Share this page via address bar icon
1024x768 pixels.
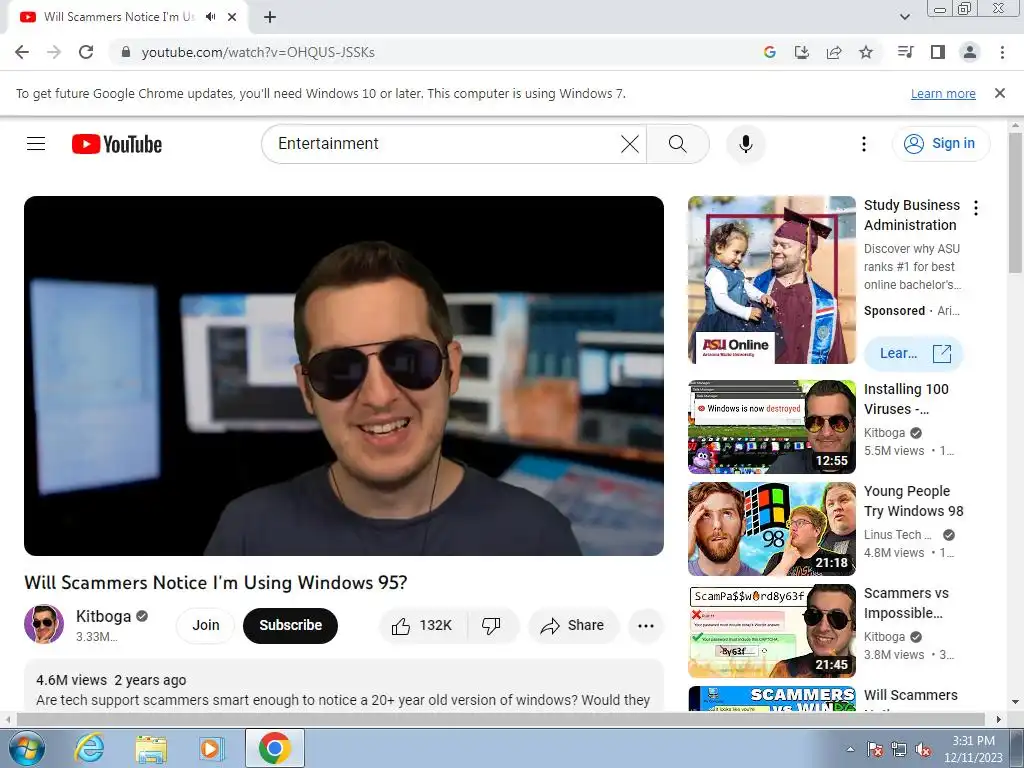point(834,52)
